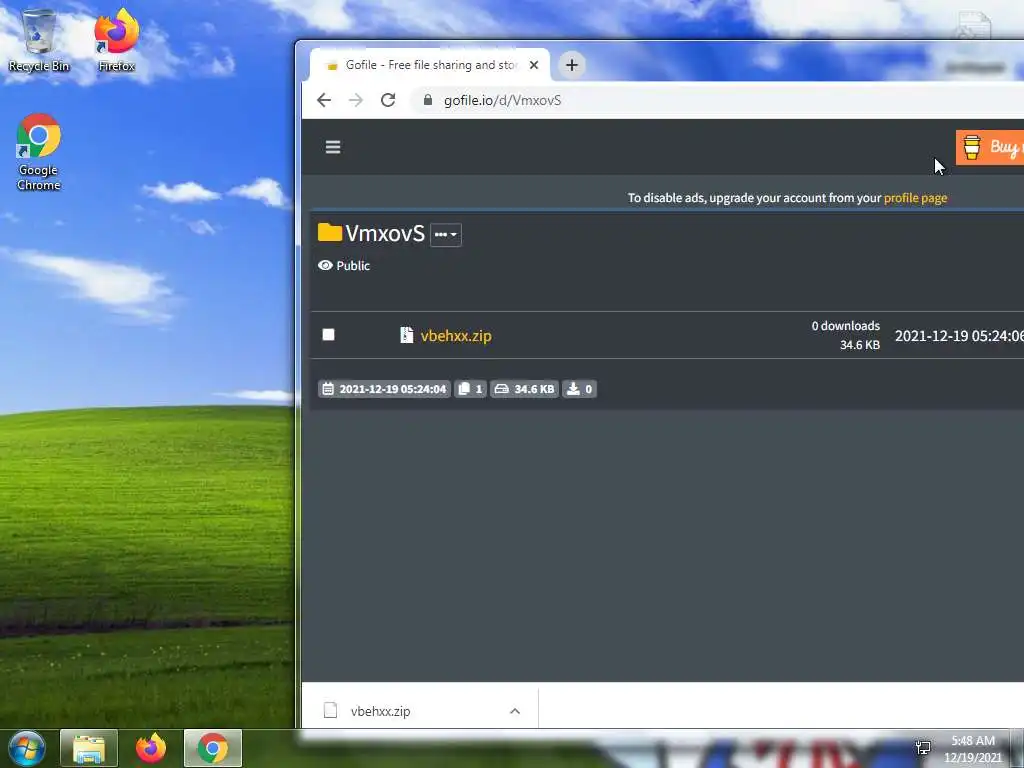The width and height of the screenshot is (1024, 768).
Task: Open the Recycle Bin desktop icon
Action: pos(39,40)
